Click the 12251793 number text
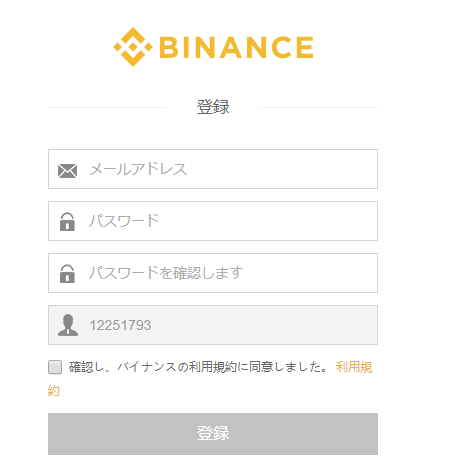Image resolution: width=450 pixels, height=467 pixels. pyautogui.click(x=120, y=325)
